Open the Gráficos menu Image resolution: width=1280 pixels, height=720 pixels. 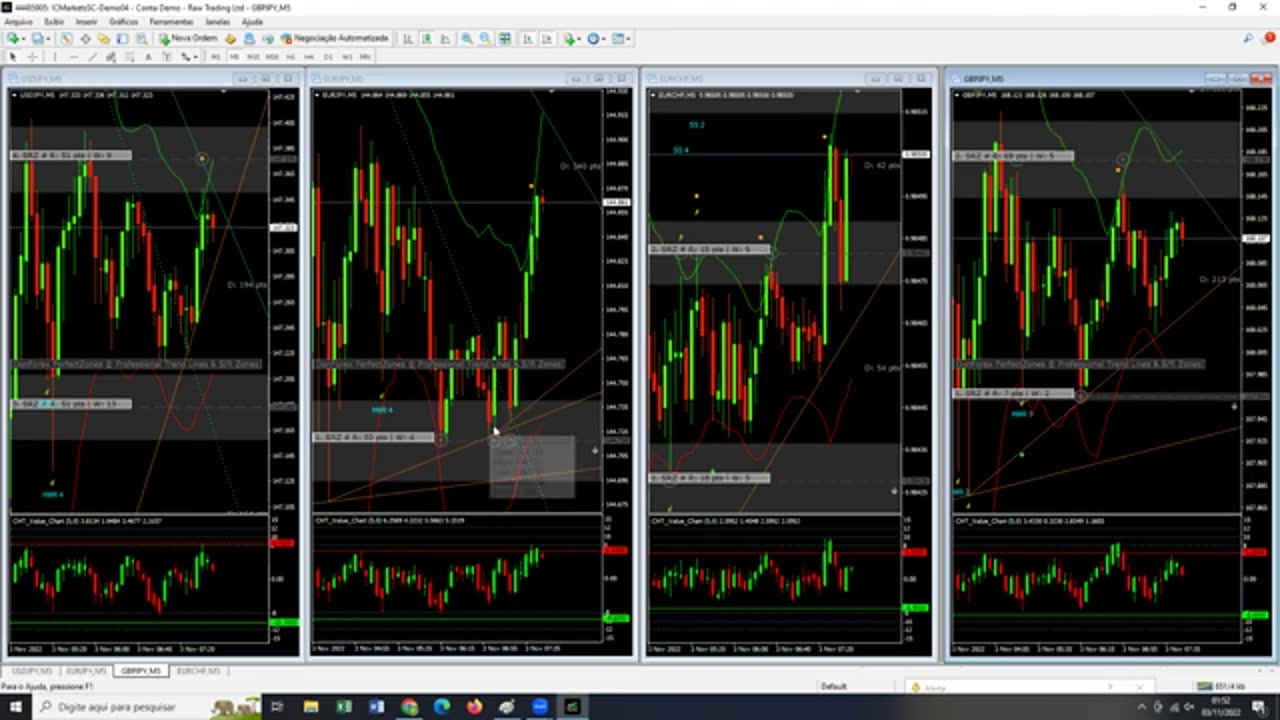[x=124, y=21]
